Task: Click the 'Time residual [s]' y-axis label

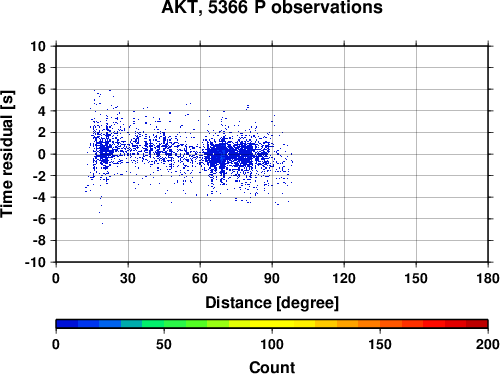Action: point(7,154)
